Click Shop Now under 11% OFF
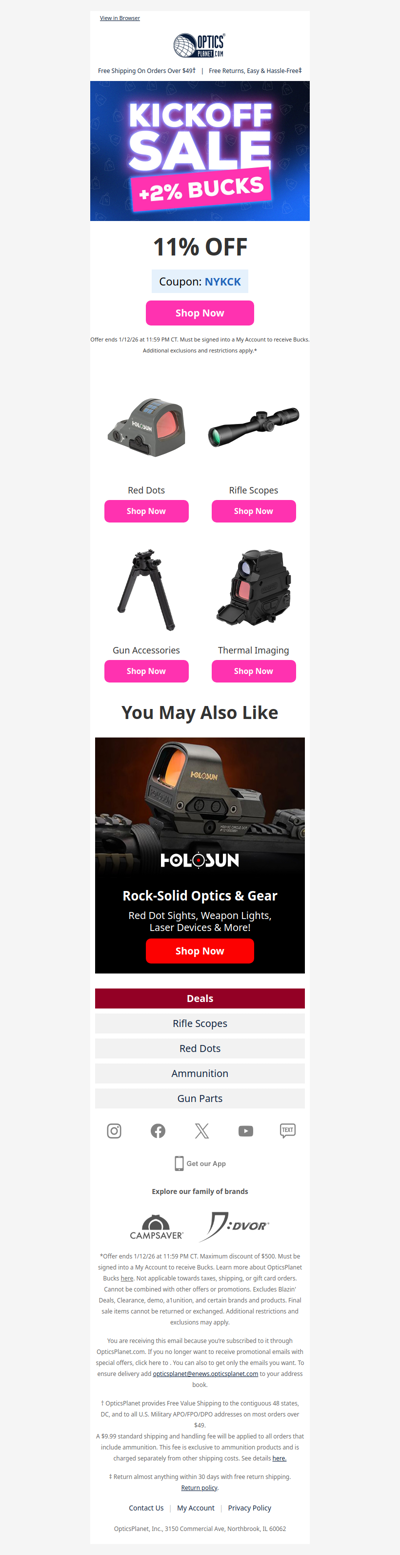 point(200,313)
